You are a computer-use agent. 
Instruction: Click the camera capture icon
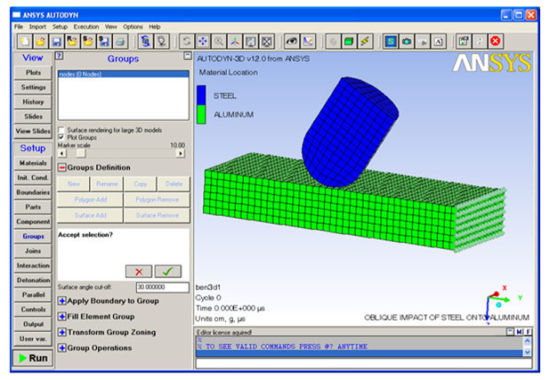[x=407, y=41]
